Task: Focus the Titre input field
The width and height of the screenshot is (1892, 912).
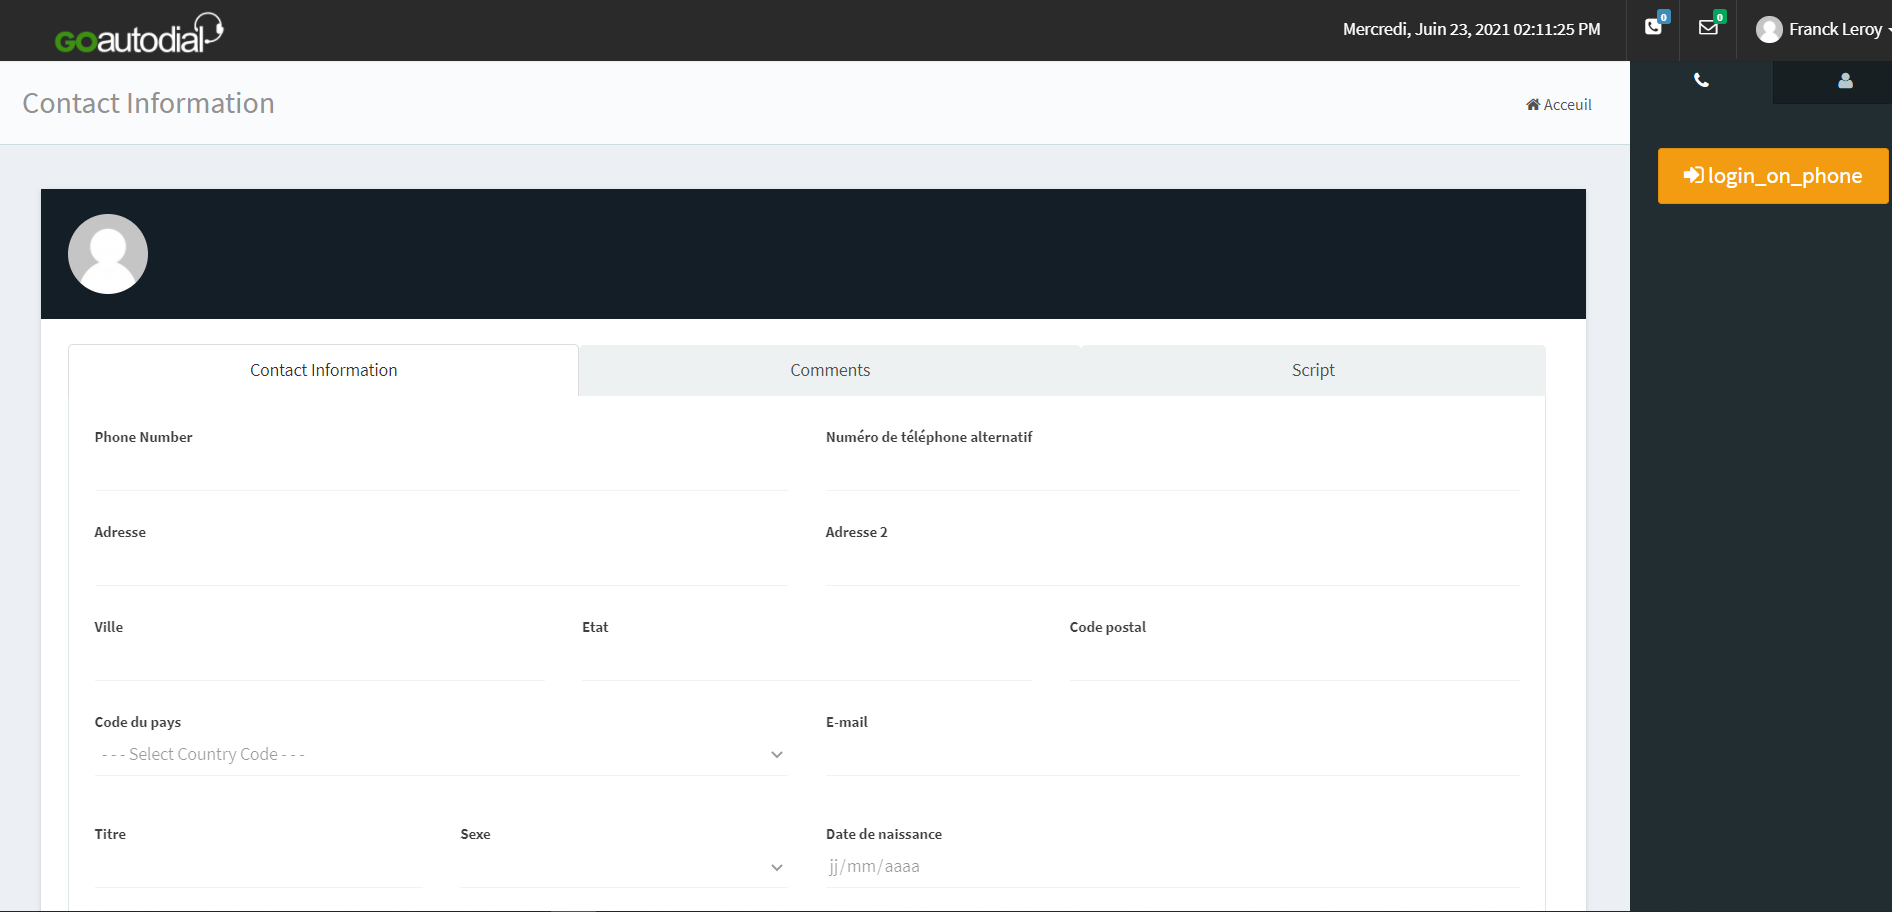Action: (x=259, y=868)
